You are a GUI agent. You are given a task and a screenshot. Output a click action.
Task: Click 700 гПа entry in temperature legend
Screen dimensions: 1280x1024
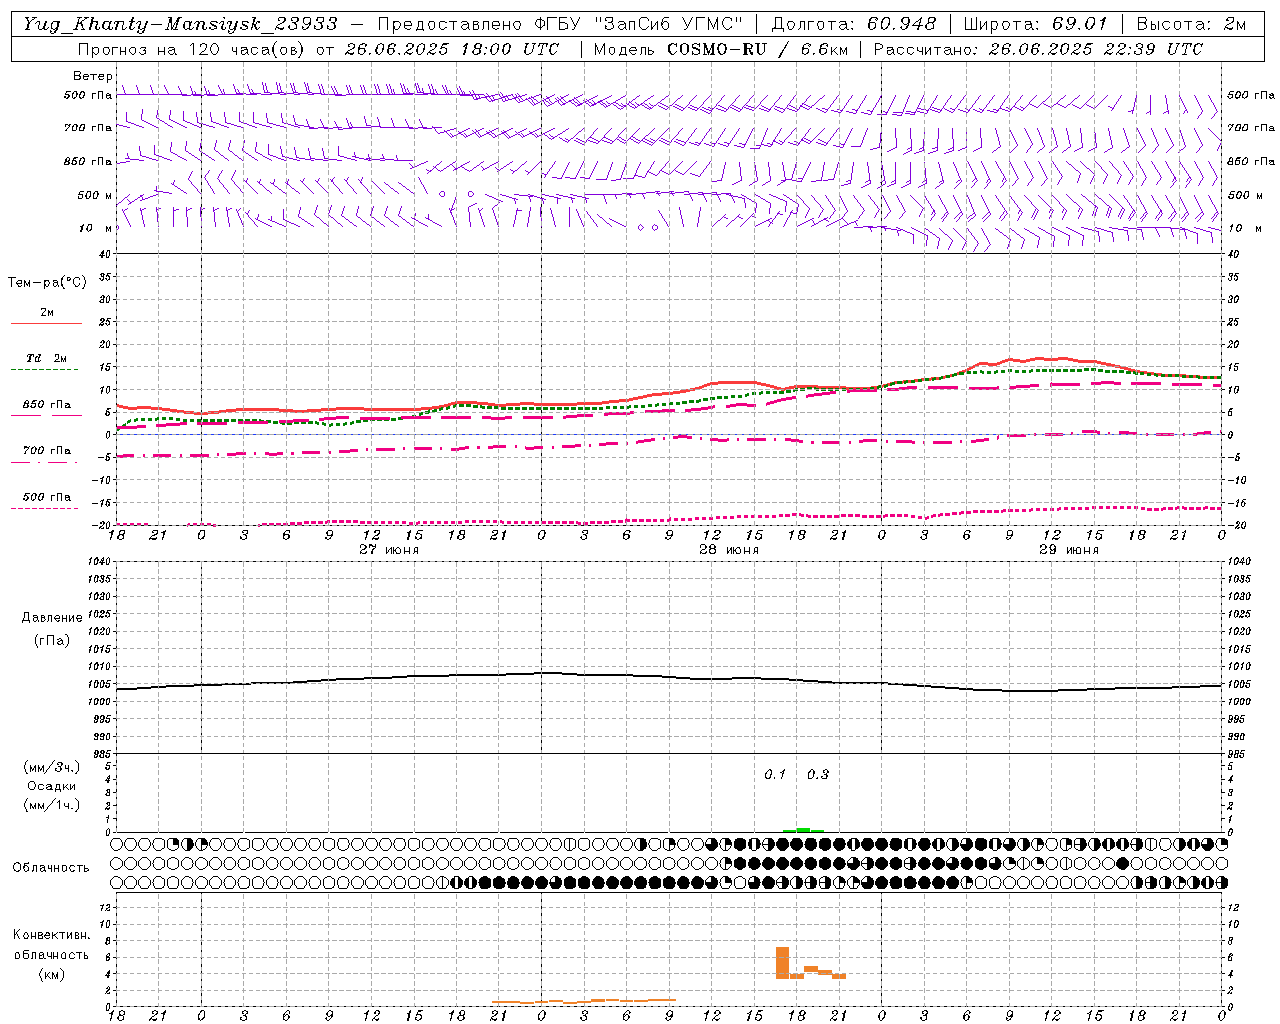46,450
